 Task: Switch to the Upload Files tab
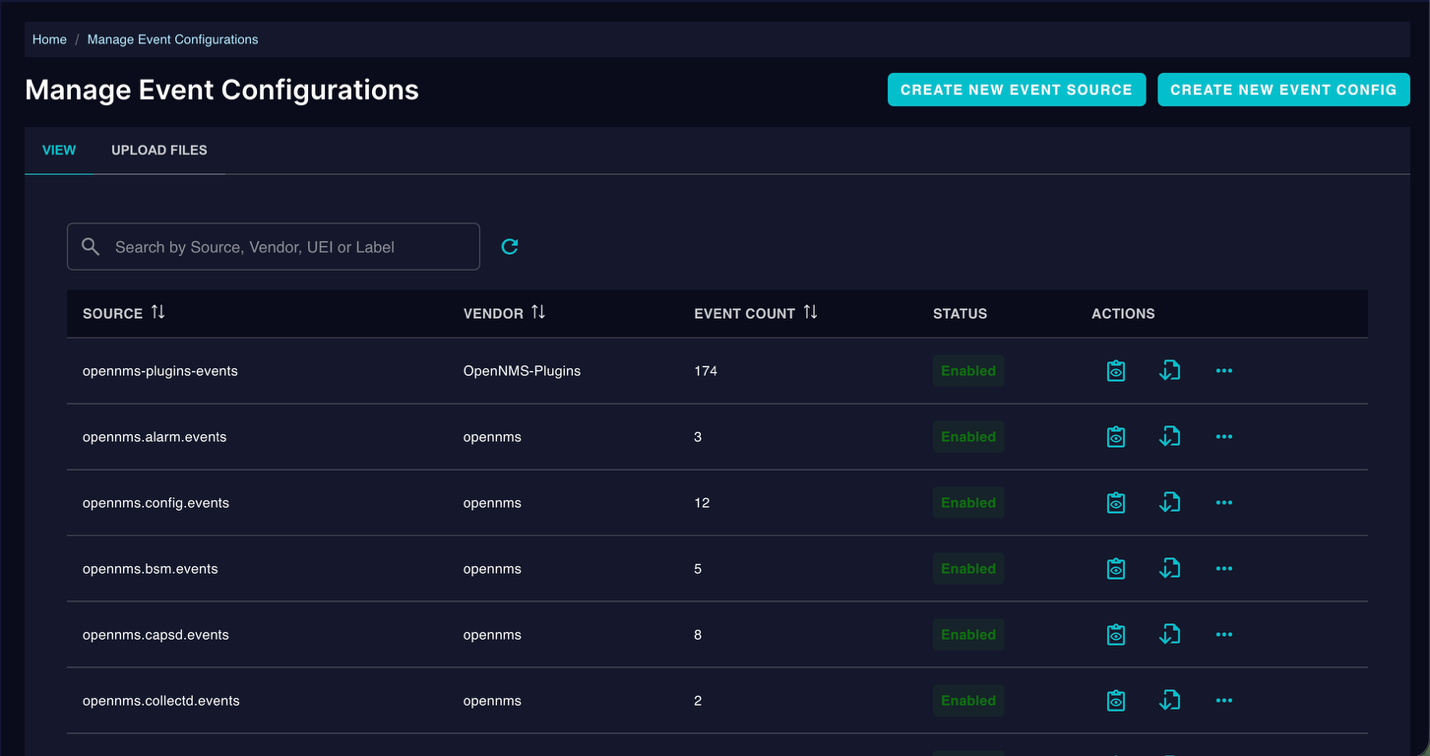coord(159,150)
